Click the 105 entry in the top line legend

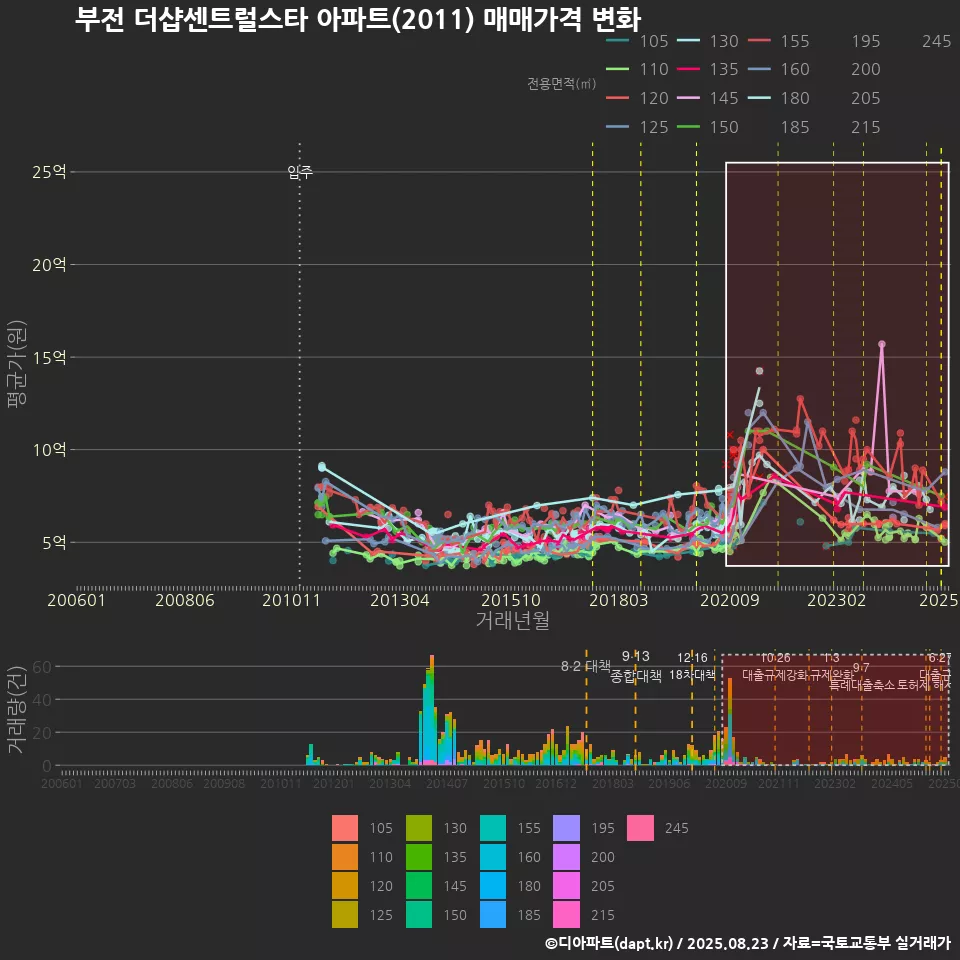pos(637,41)
